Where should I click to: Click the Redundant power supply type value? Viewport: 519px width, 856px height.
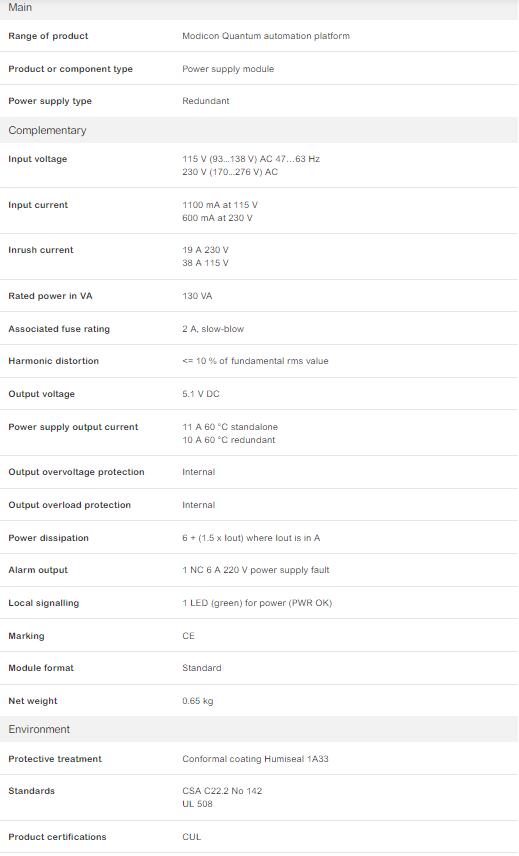[206, 101]
